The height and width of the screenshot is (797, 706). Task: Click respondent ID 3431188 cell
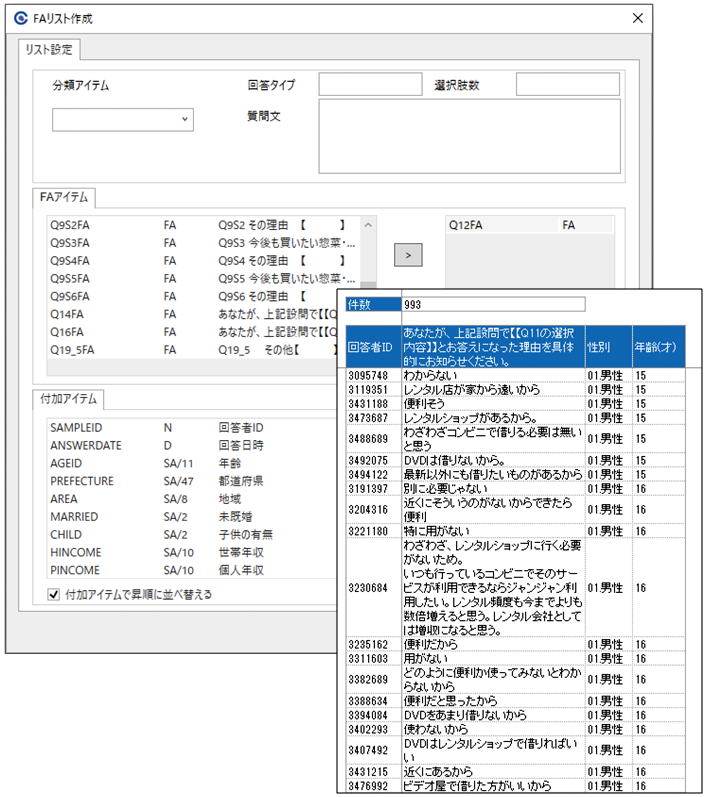tap(374, 404)
